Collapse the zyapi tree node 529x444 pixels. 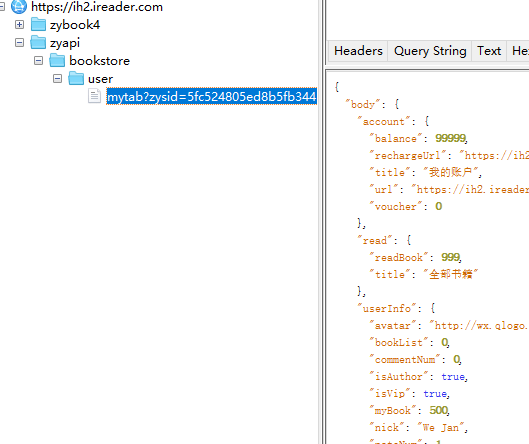20,43
